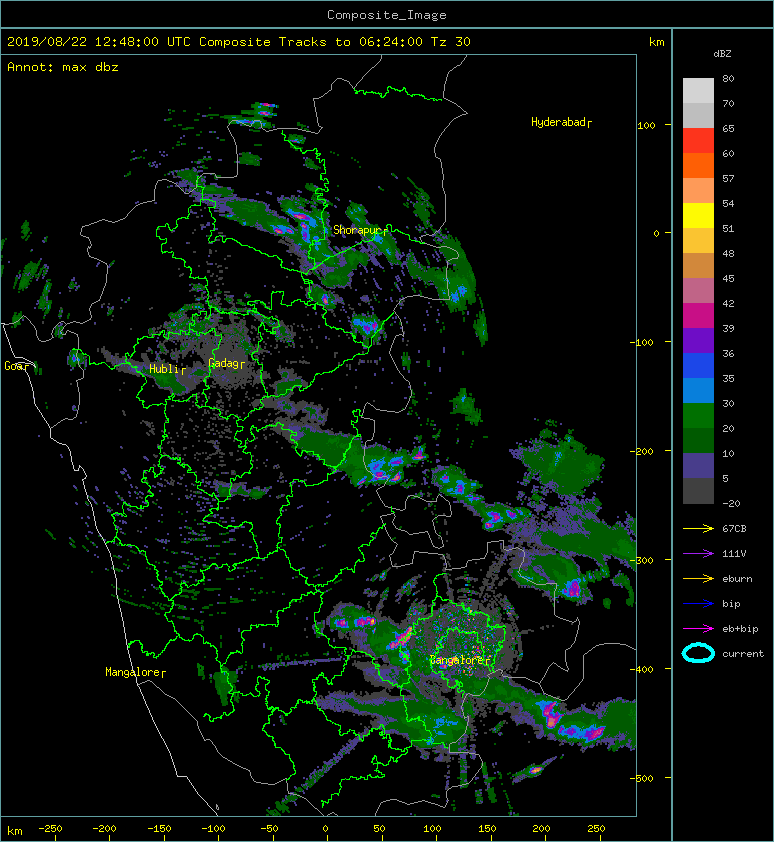
Task: Click the light orange 57 dBZ color swatch
Action: 698,191
